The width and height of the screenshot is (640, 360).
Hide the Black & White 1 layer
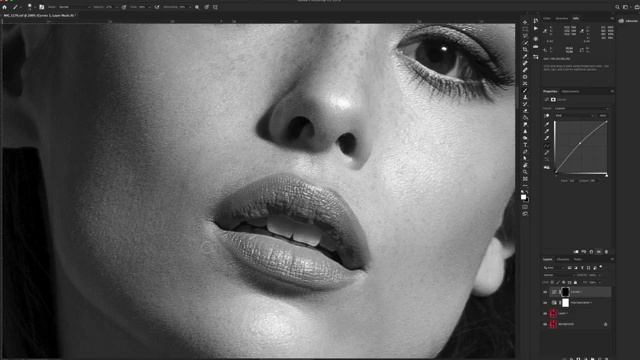[545, 303]
